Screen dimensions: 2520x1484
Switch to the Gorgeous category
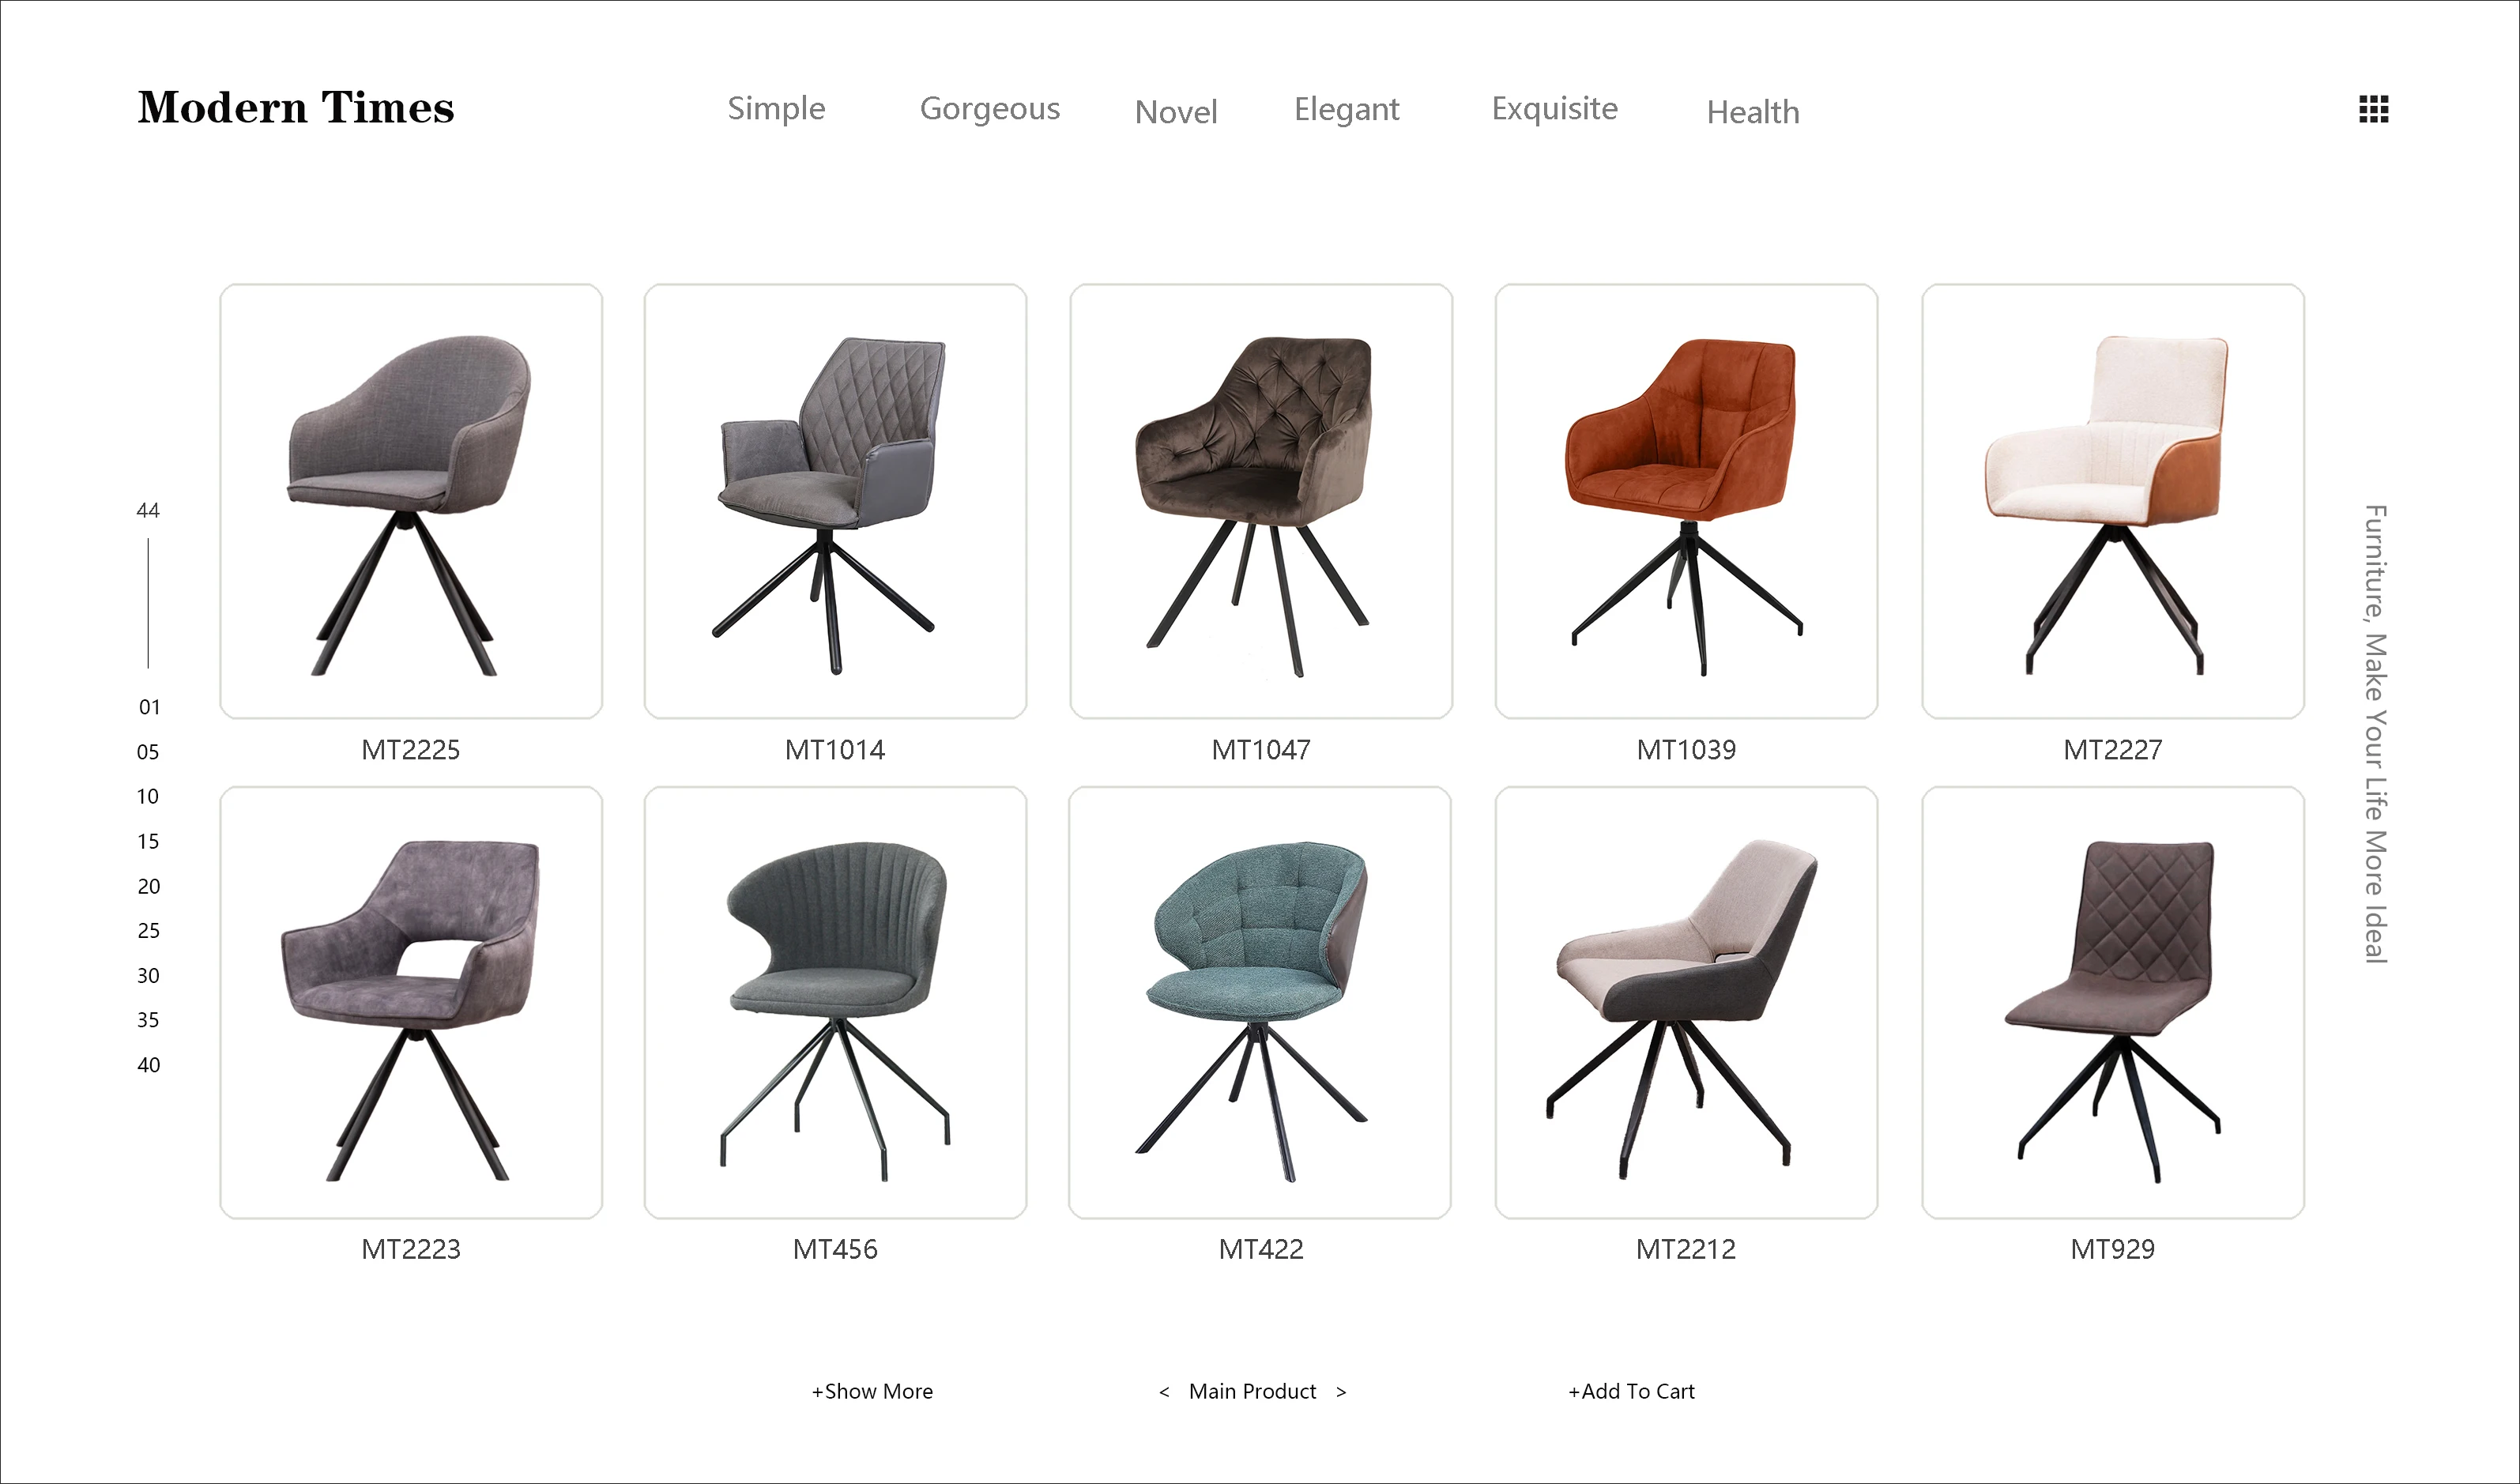(989, 109)
